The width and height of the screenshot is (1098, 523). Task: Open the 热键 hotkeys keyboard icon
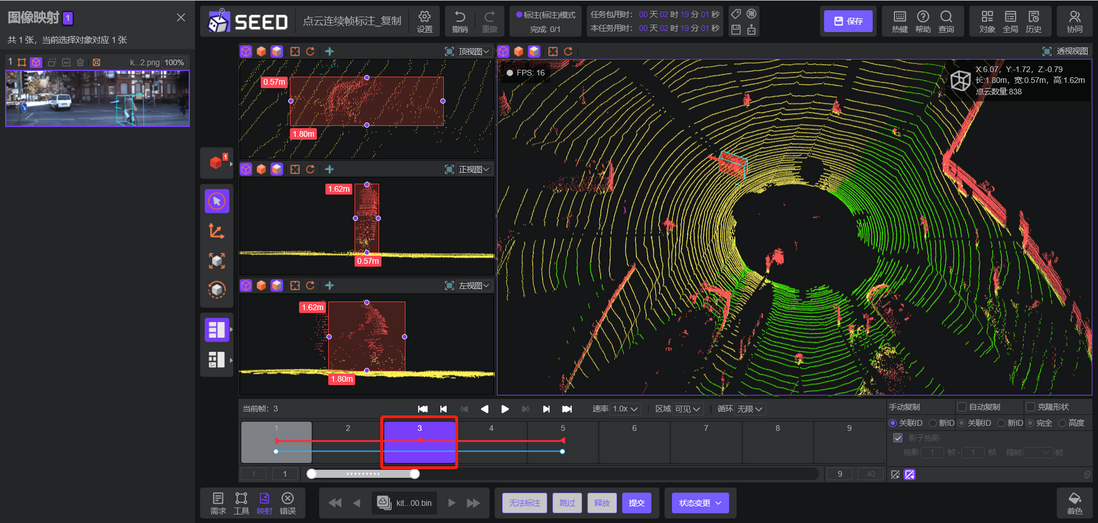coord(899,21)
